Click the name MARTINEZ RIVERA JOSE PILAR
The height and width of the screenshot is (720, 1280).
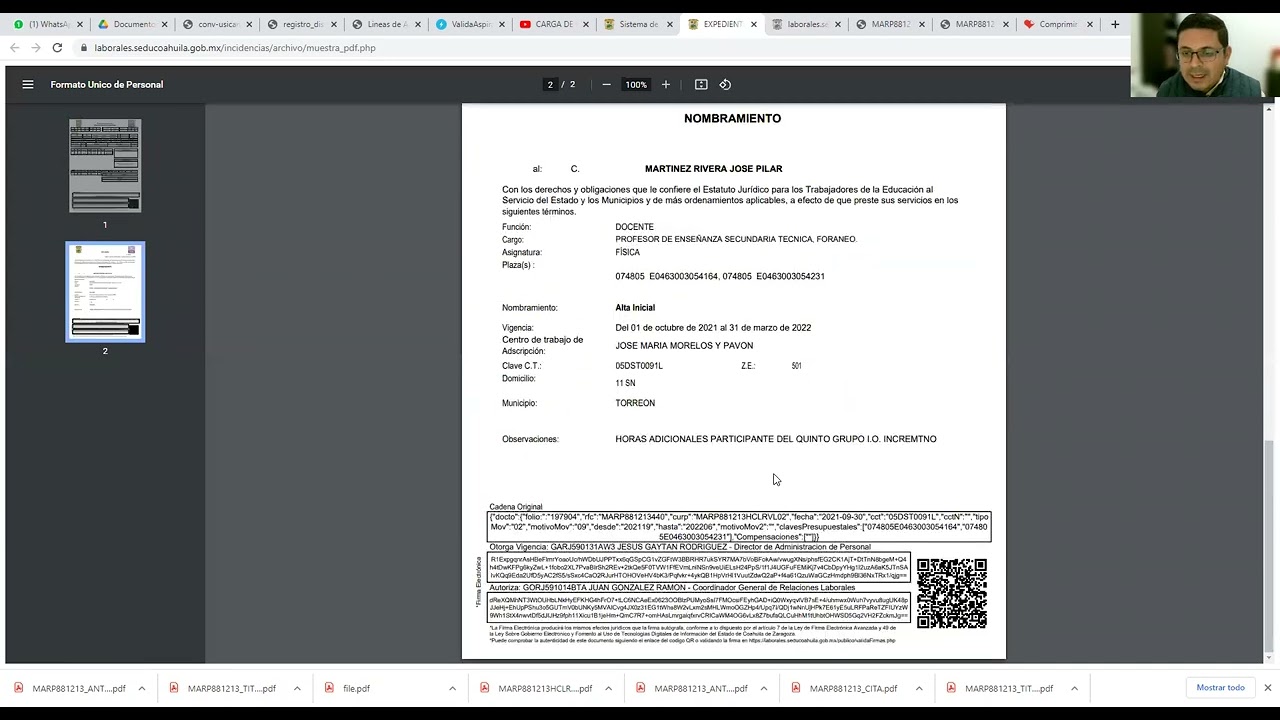713,169
